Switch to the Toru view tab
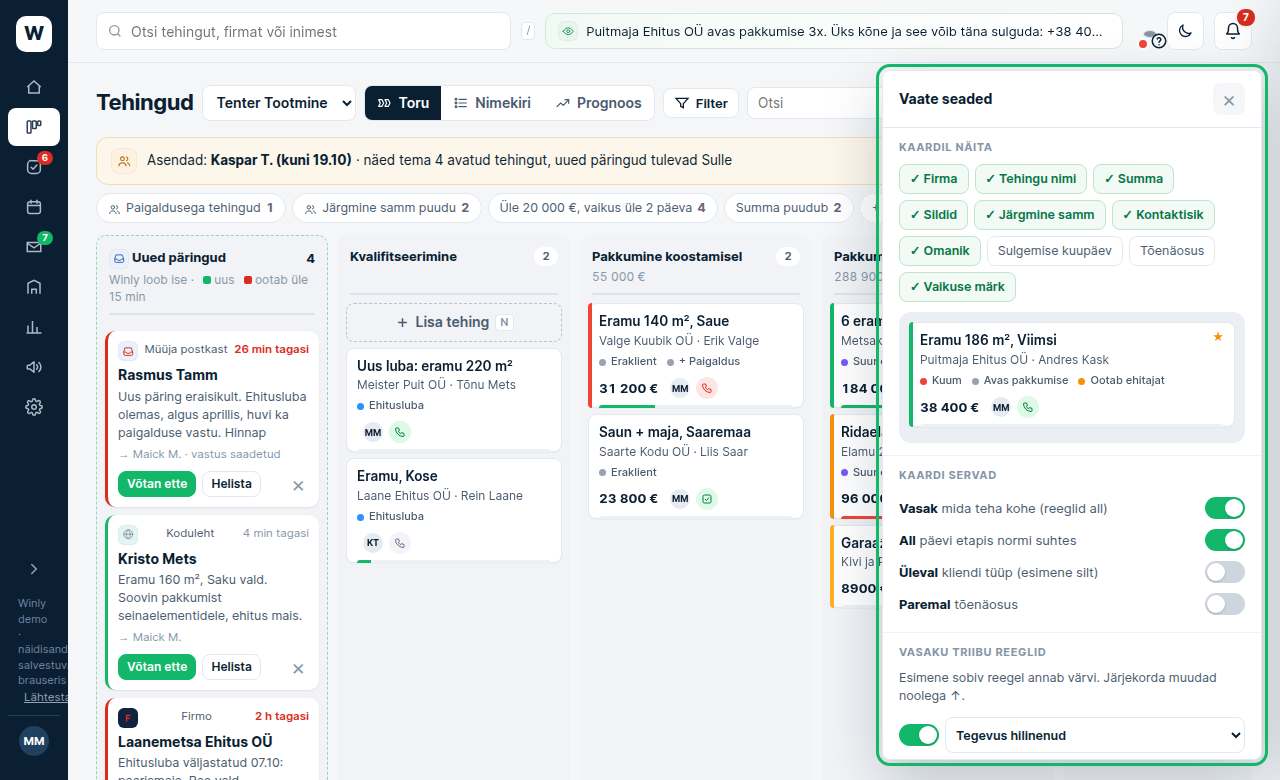 coord(403,103)
